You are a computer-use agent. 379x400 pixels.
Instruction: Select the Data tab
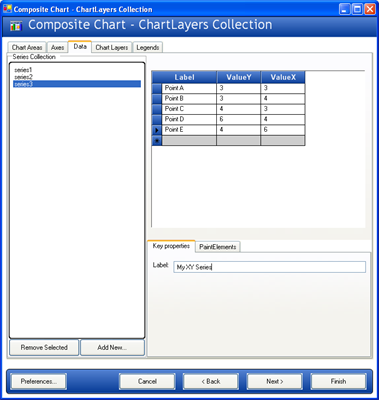click(80, 47)
